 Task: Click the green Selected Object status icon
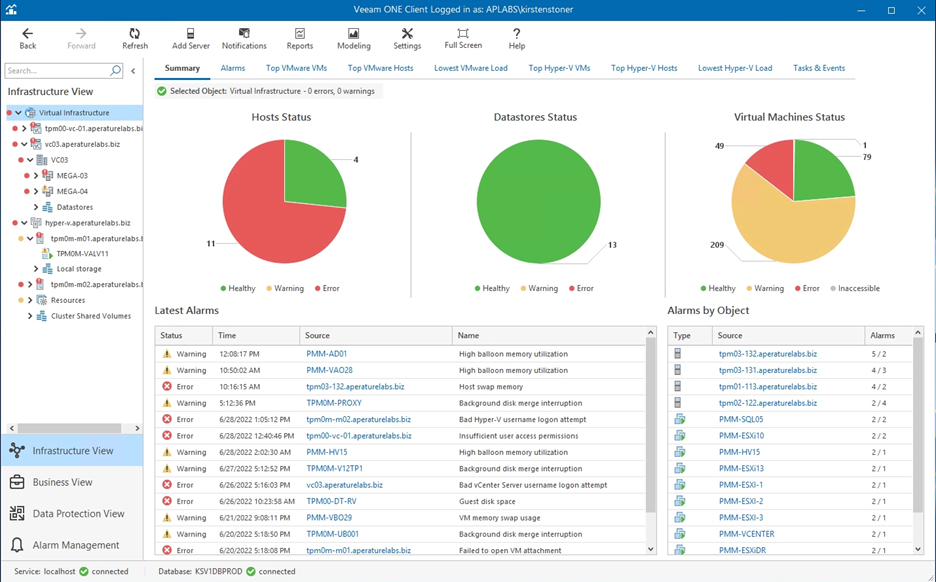pos(162,91)
